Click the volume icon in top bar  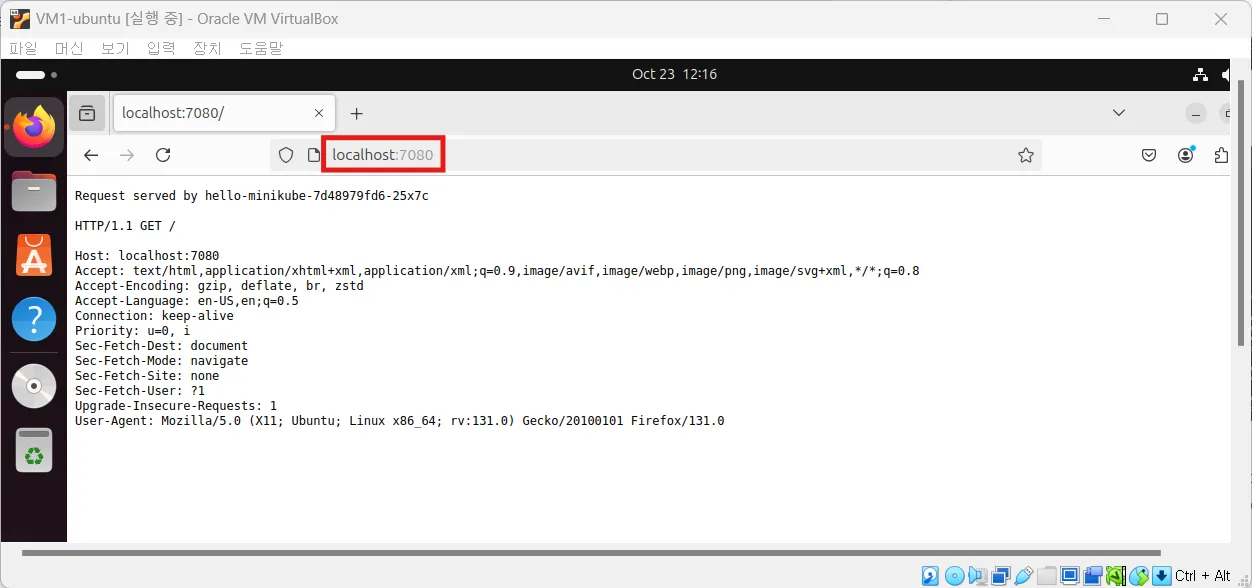(1227, 74)
